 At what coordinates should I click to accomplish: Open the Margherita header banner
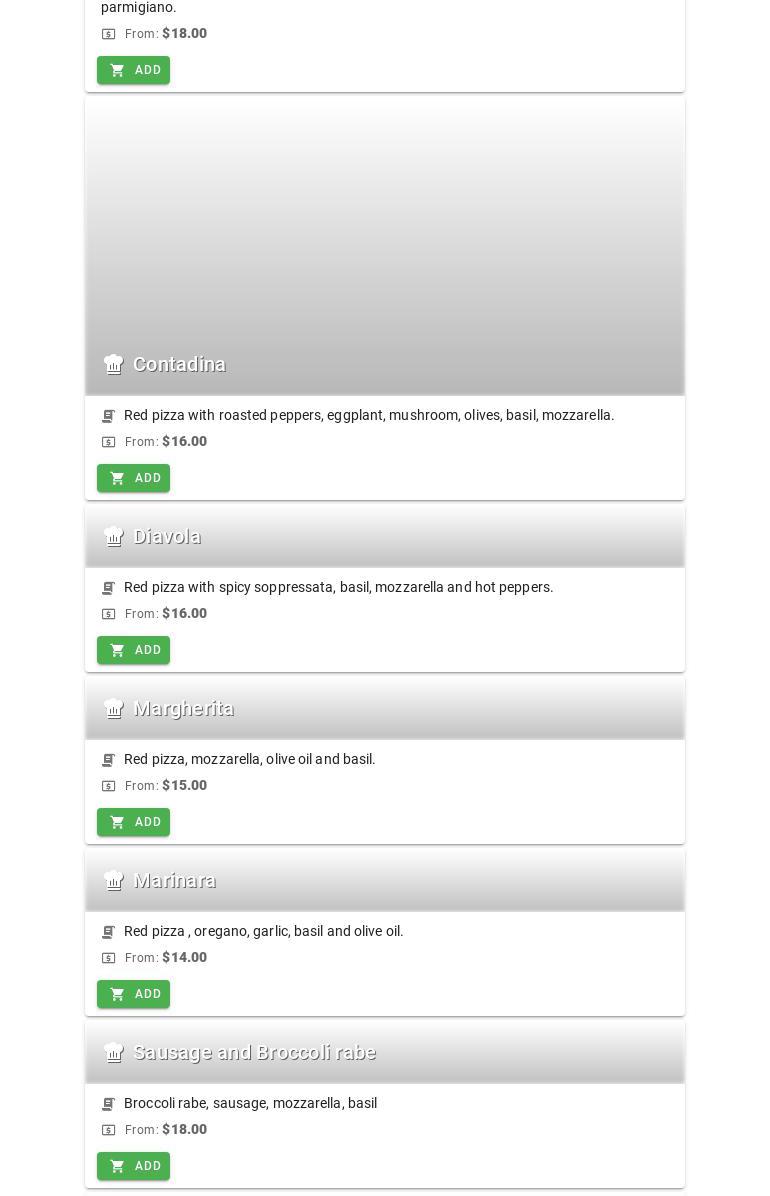(x=384, y=709)
